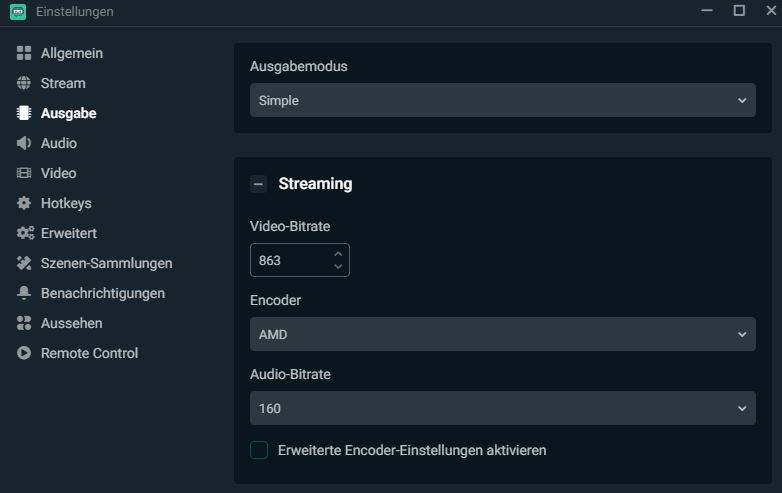Click the Benachrichtigungen bell icon

coord(24,293)
